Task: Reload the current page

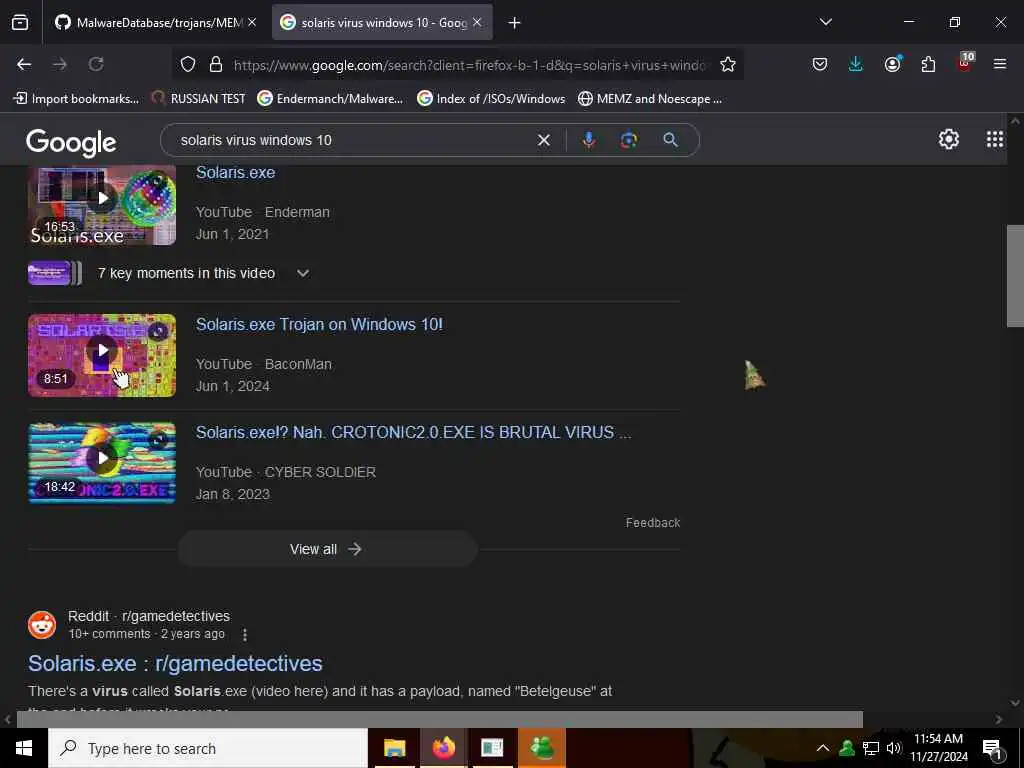Action: point(96,64)
